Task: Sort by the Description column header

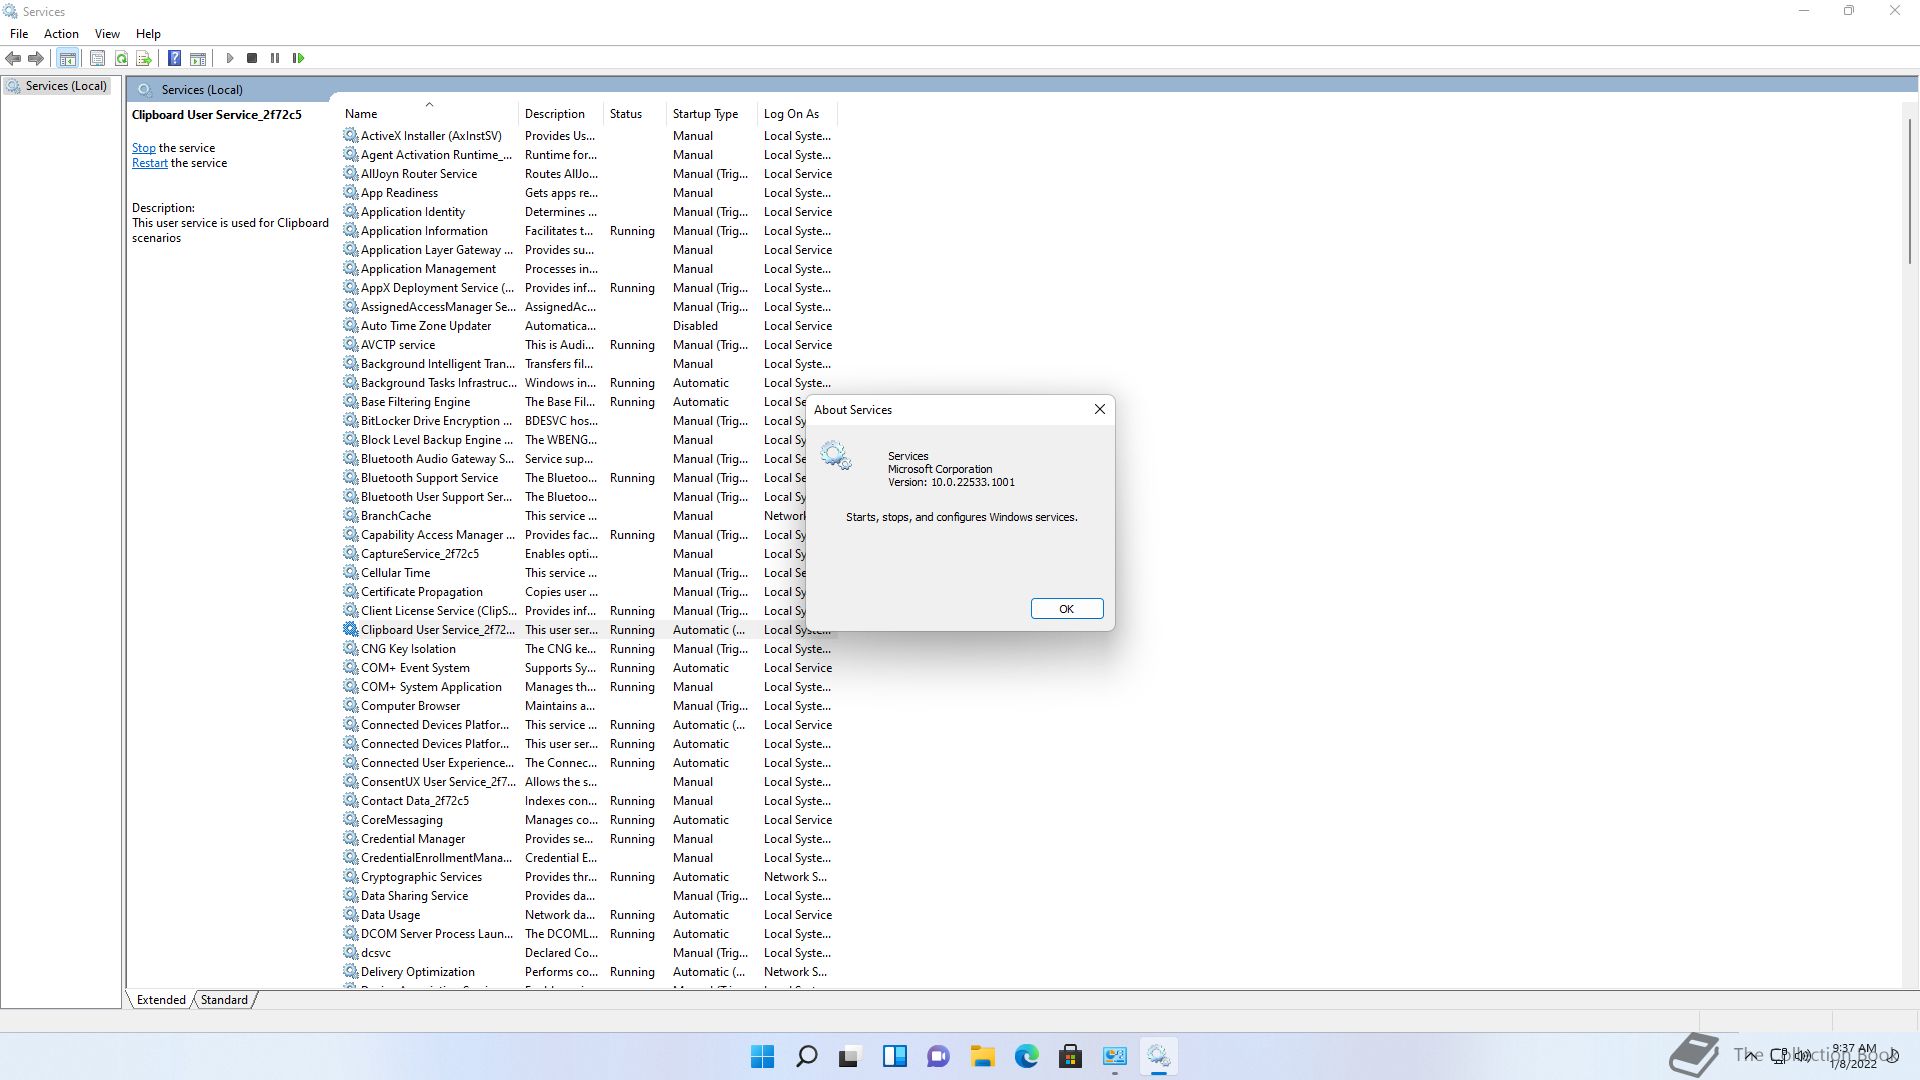Action: pos(561,114)
